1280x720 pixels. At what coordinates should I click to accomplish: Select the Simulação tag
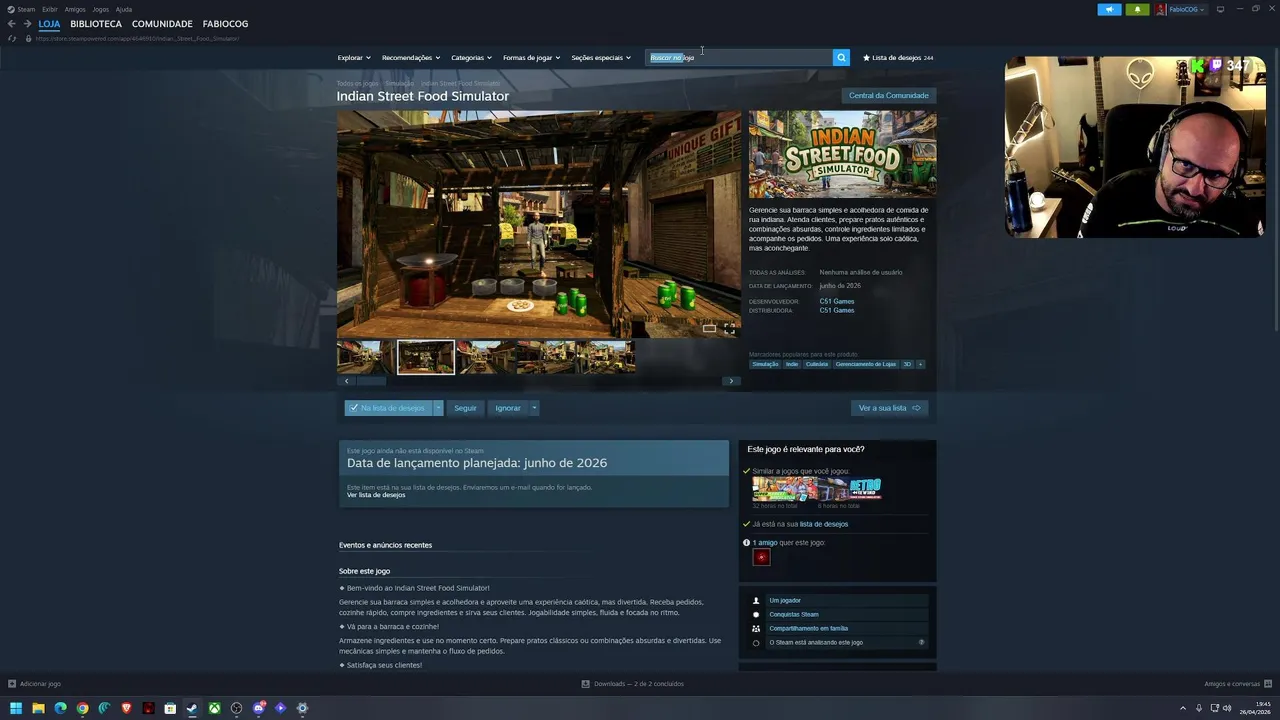click(765, 364)
